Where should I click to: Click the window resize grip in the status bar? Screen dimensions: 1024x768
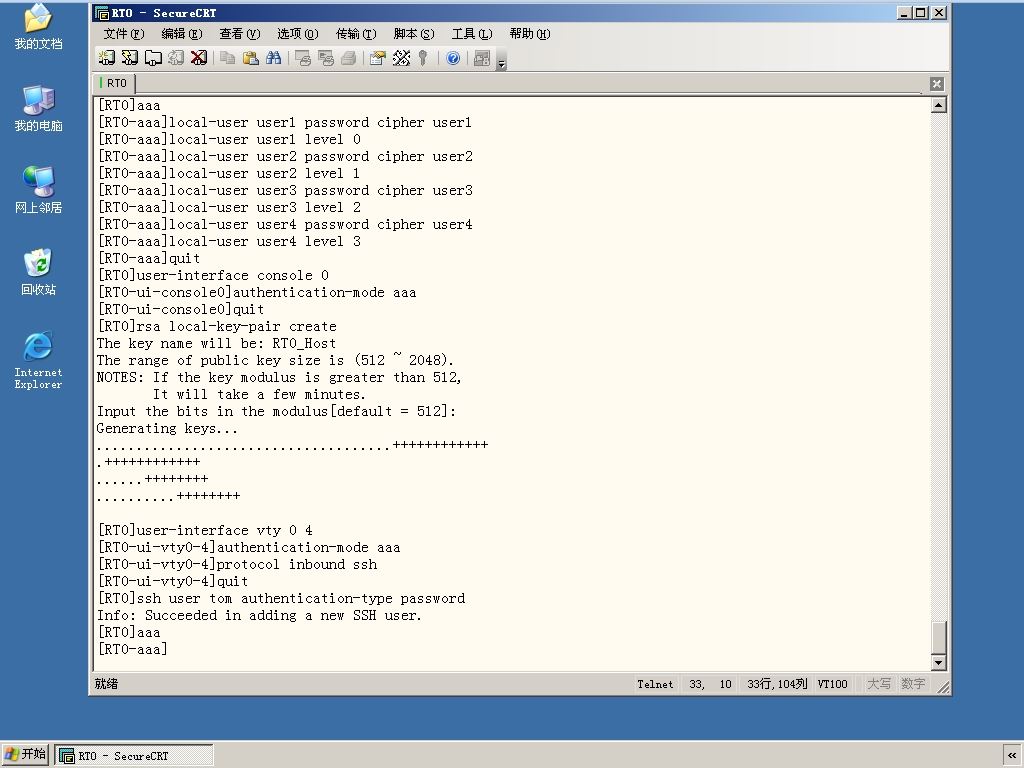943,686
